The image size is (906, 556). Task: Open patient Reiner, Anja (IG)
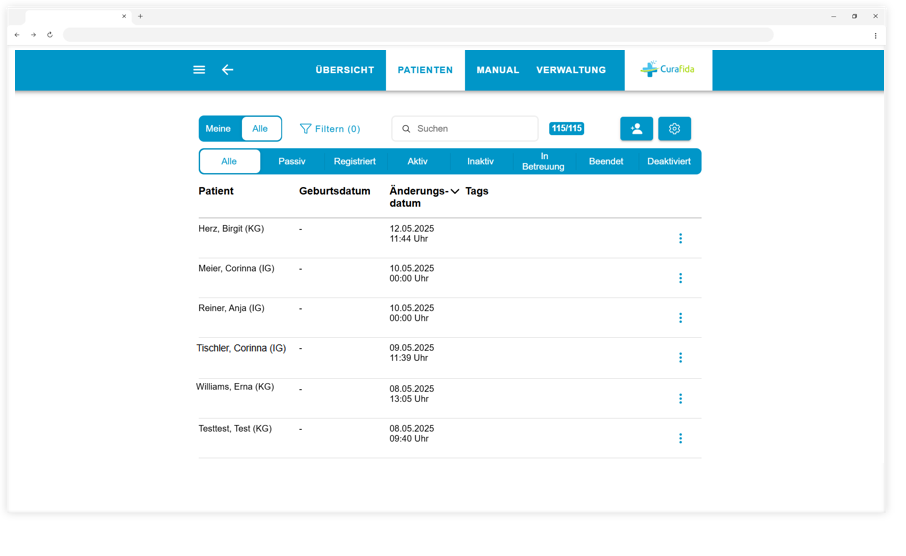231,309
